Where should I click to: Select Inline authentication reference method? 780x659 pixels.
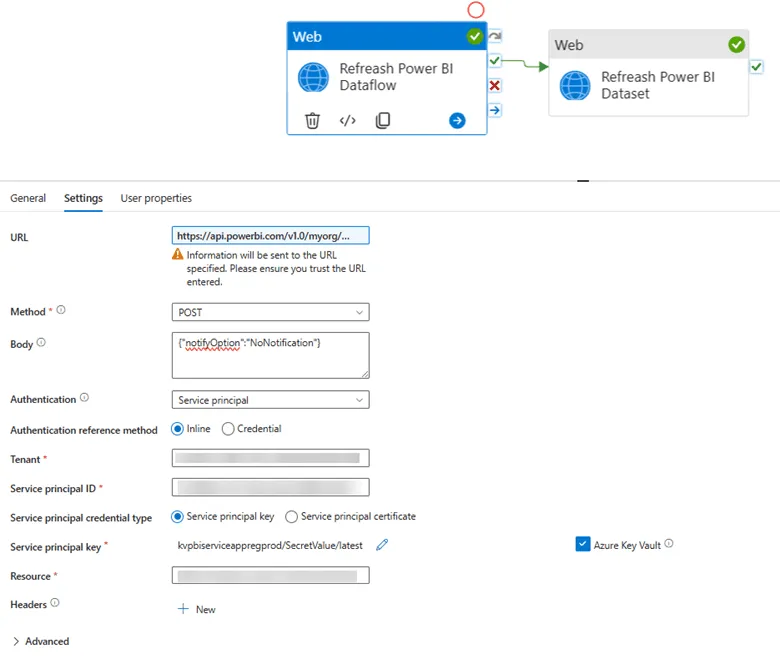177,429
